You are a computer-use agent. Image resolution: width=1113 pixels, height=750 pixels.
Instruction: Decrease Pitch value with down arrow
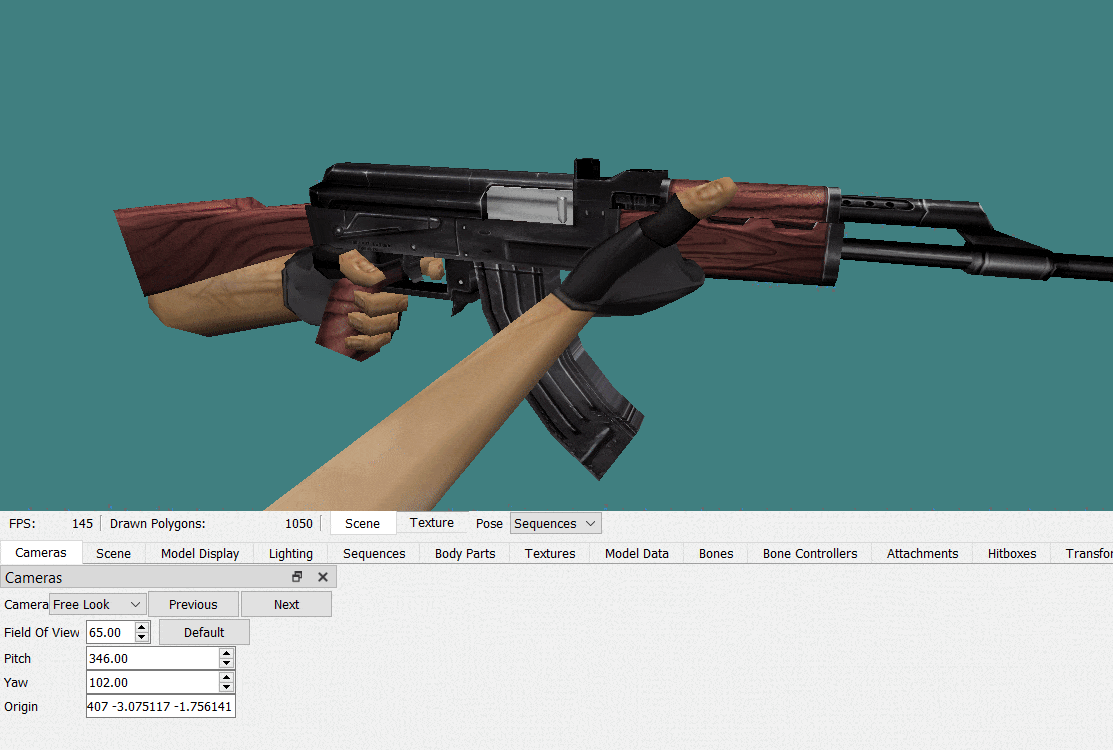[x=226, y=663]
